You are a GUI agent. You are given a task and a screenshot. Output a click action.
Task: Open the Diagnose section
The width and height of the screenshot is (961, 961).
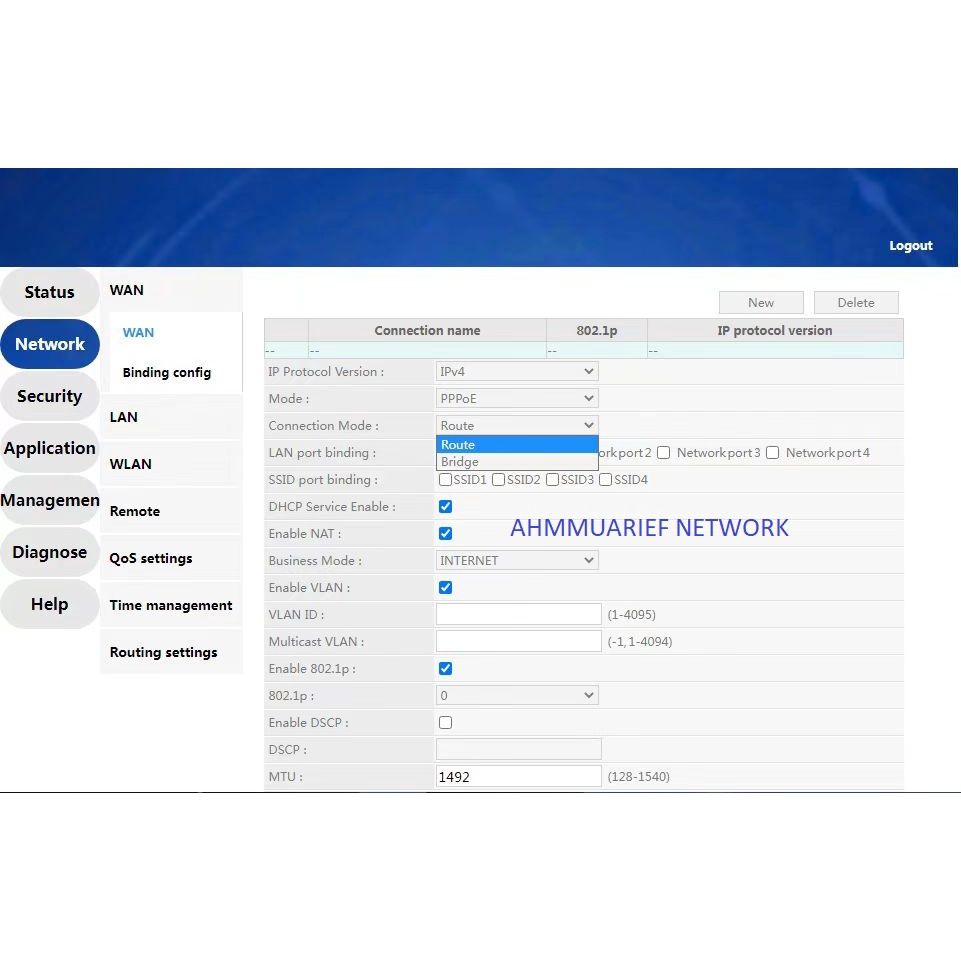tap(49, 552)
